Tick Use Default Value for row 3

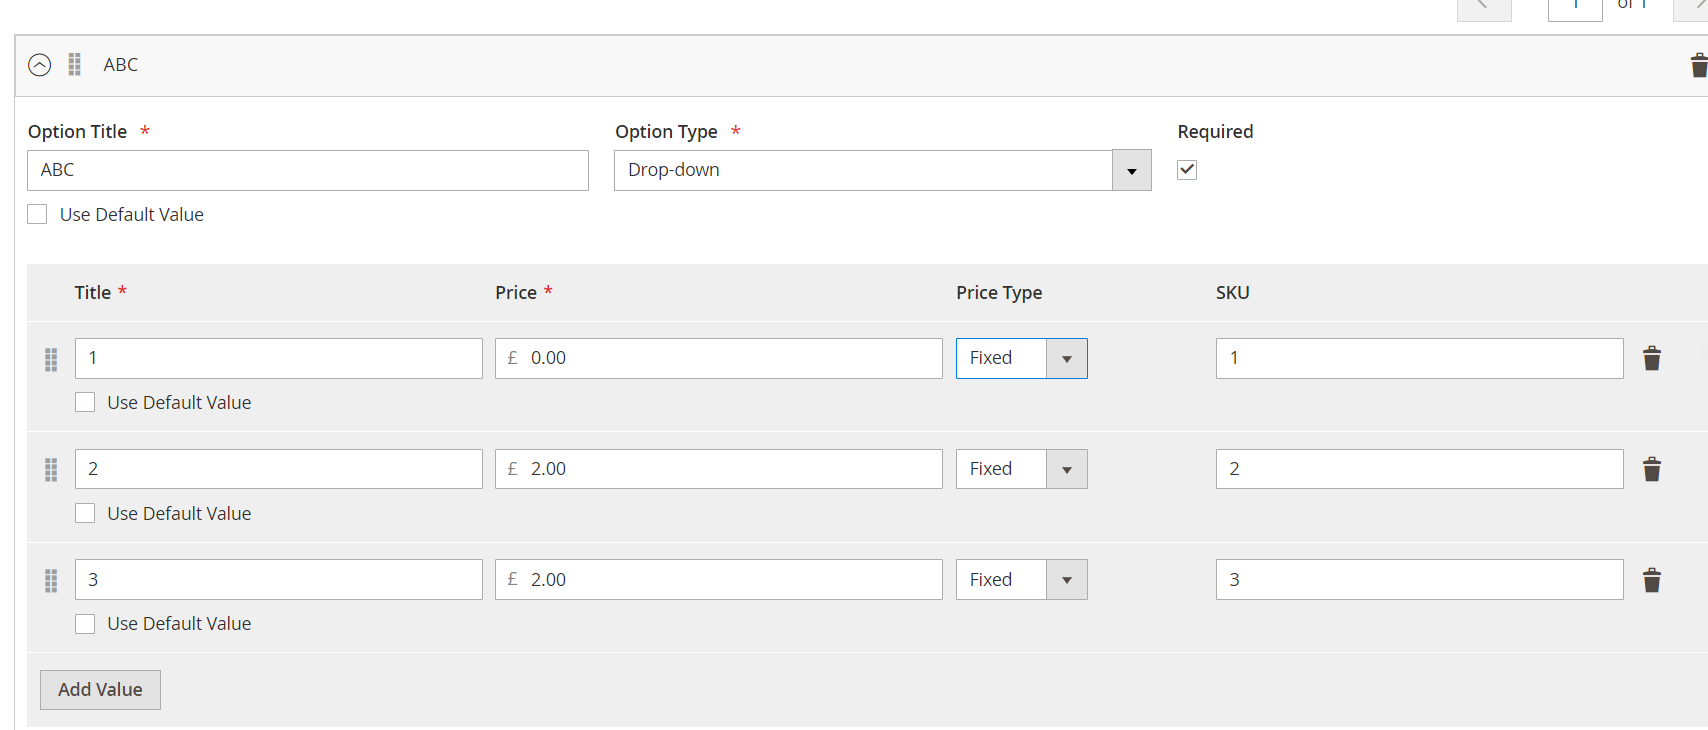85,624
